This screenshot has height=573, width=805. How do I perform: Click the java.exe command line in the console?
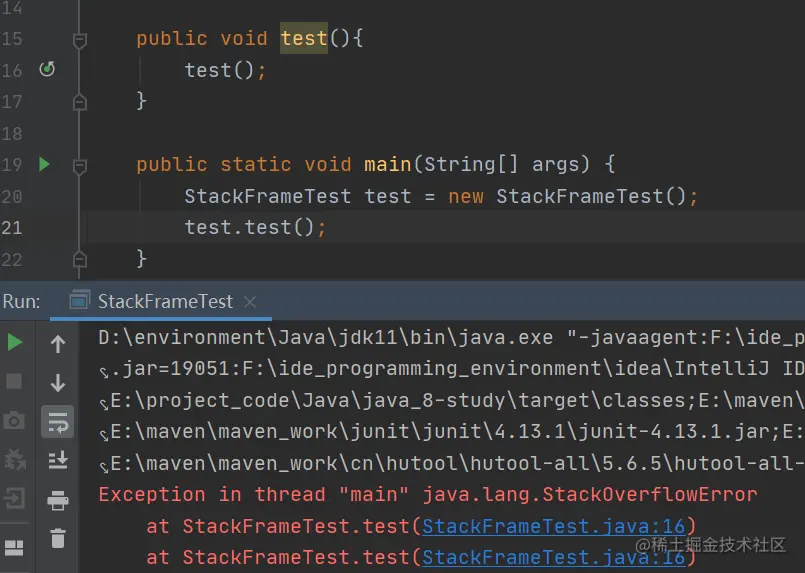click(451, 337)
